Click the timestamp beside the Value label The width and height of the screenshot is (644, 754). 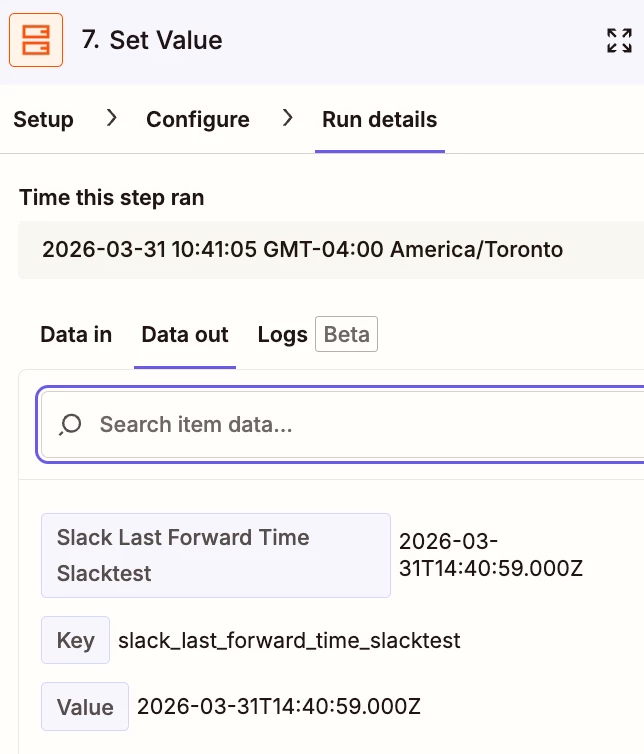tap(279, 707)
